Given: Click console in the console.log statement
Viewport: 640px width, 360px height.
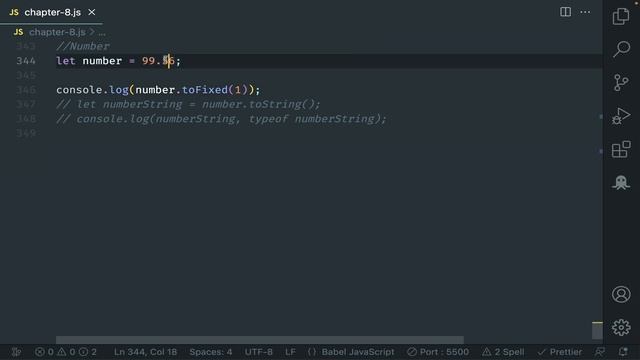Looking at the screenshot, I should 79,90.
